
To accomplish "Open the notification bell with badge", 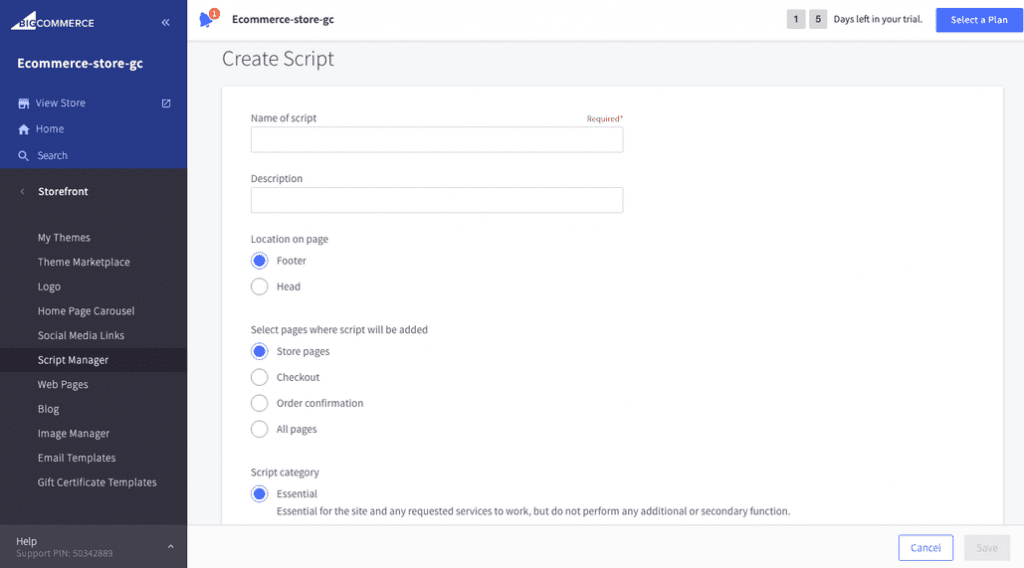I will coord(208,18).
